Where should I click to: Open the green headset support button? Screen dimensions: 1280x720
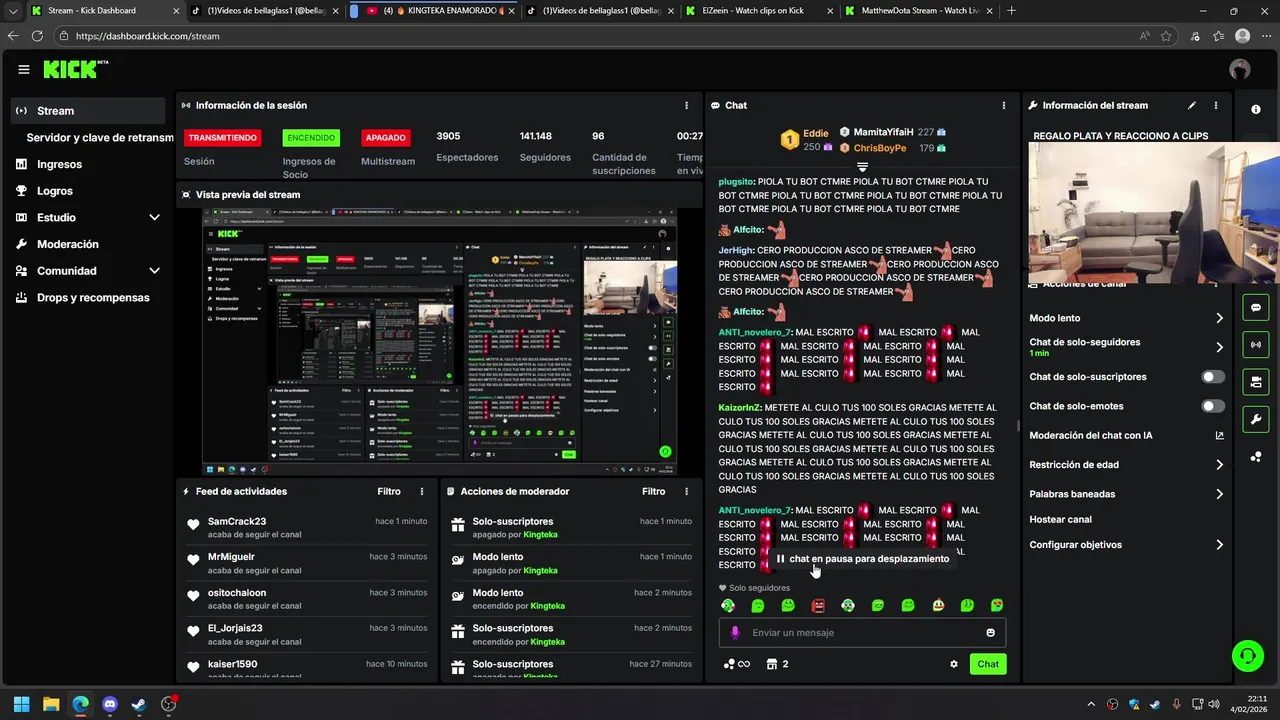coord(1247,656)
